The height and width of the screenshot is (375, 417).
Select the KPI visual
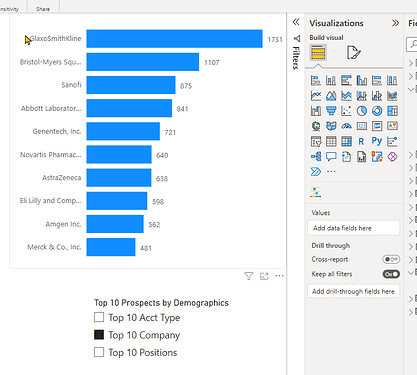[x=392, y=126]
